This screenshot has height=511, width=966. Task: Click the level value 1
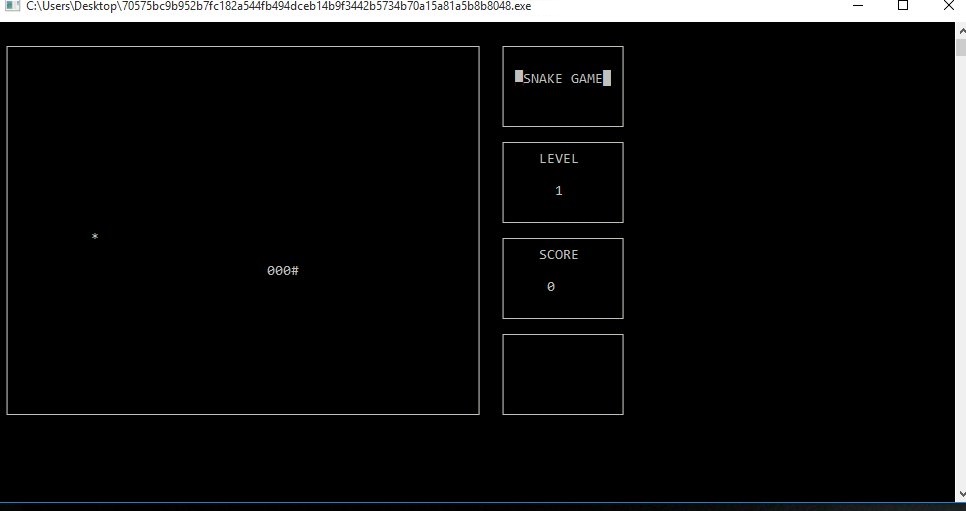pos(559,191)
